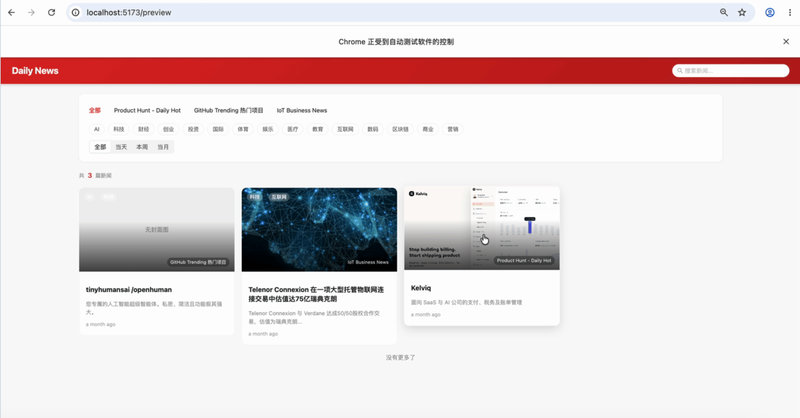800x418 pixels.
Task: Click the search magnifier icon in news search
Action: coord(680,71)
